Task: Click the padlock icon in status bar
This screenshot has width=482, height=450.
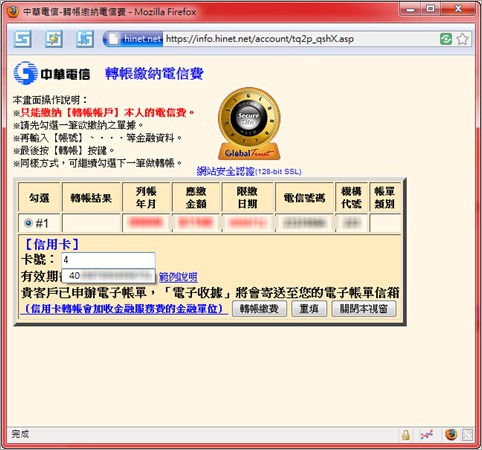Action: pyautogui.click(x=406, y=435)
